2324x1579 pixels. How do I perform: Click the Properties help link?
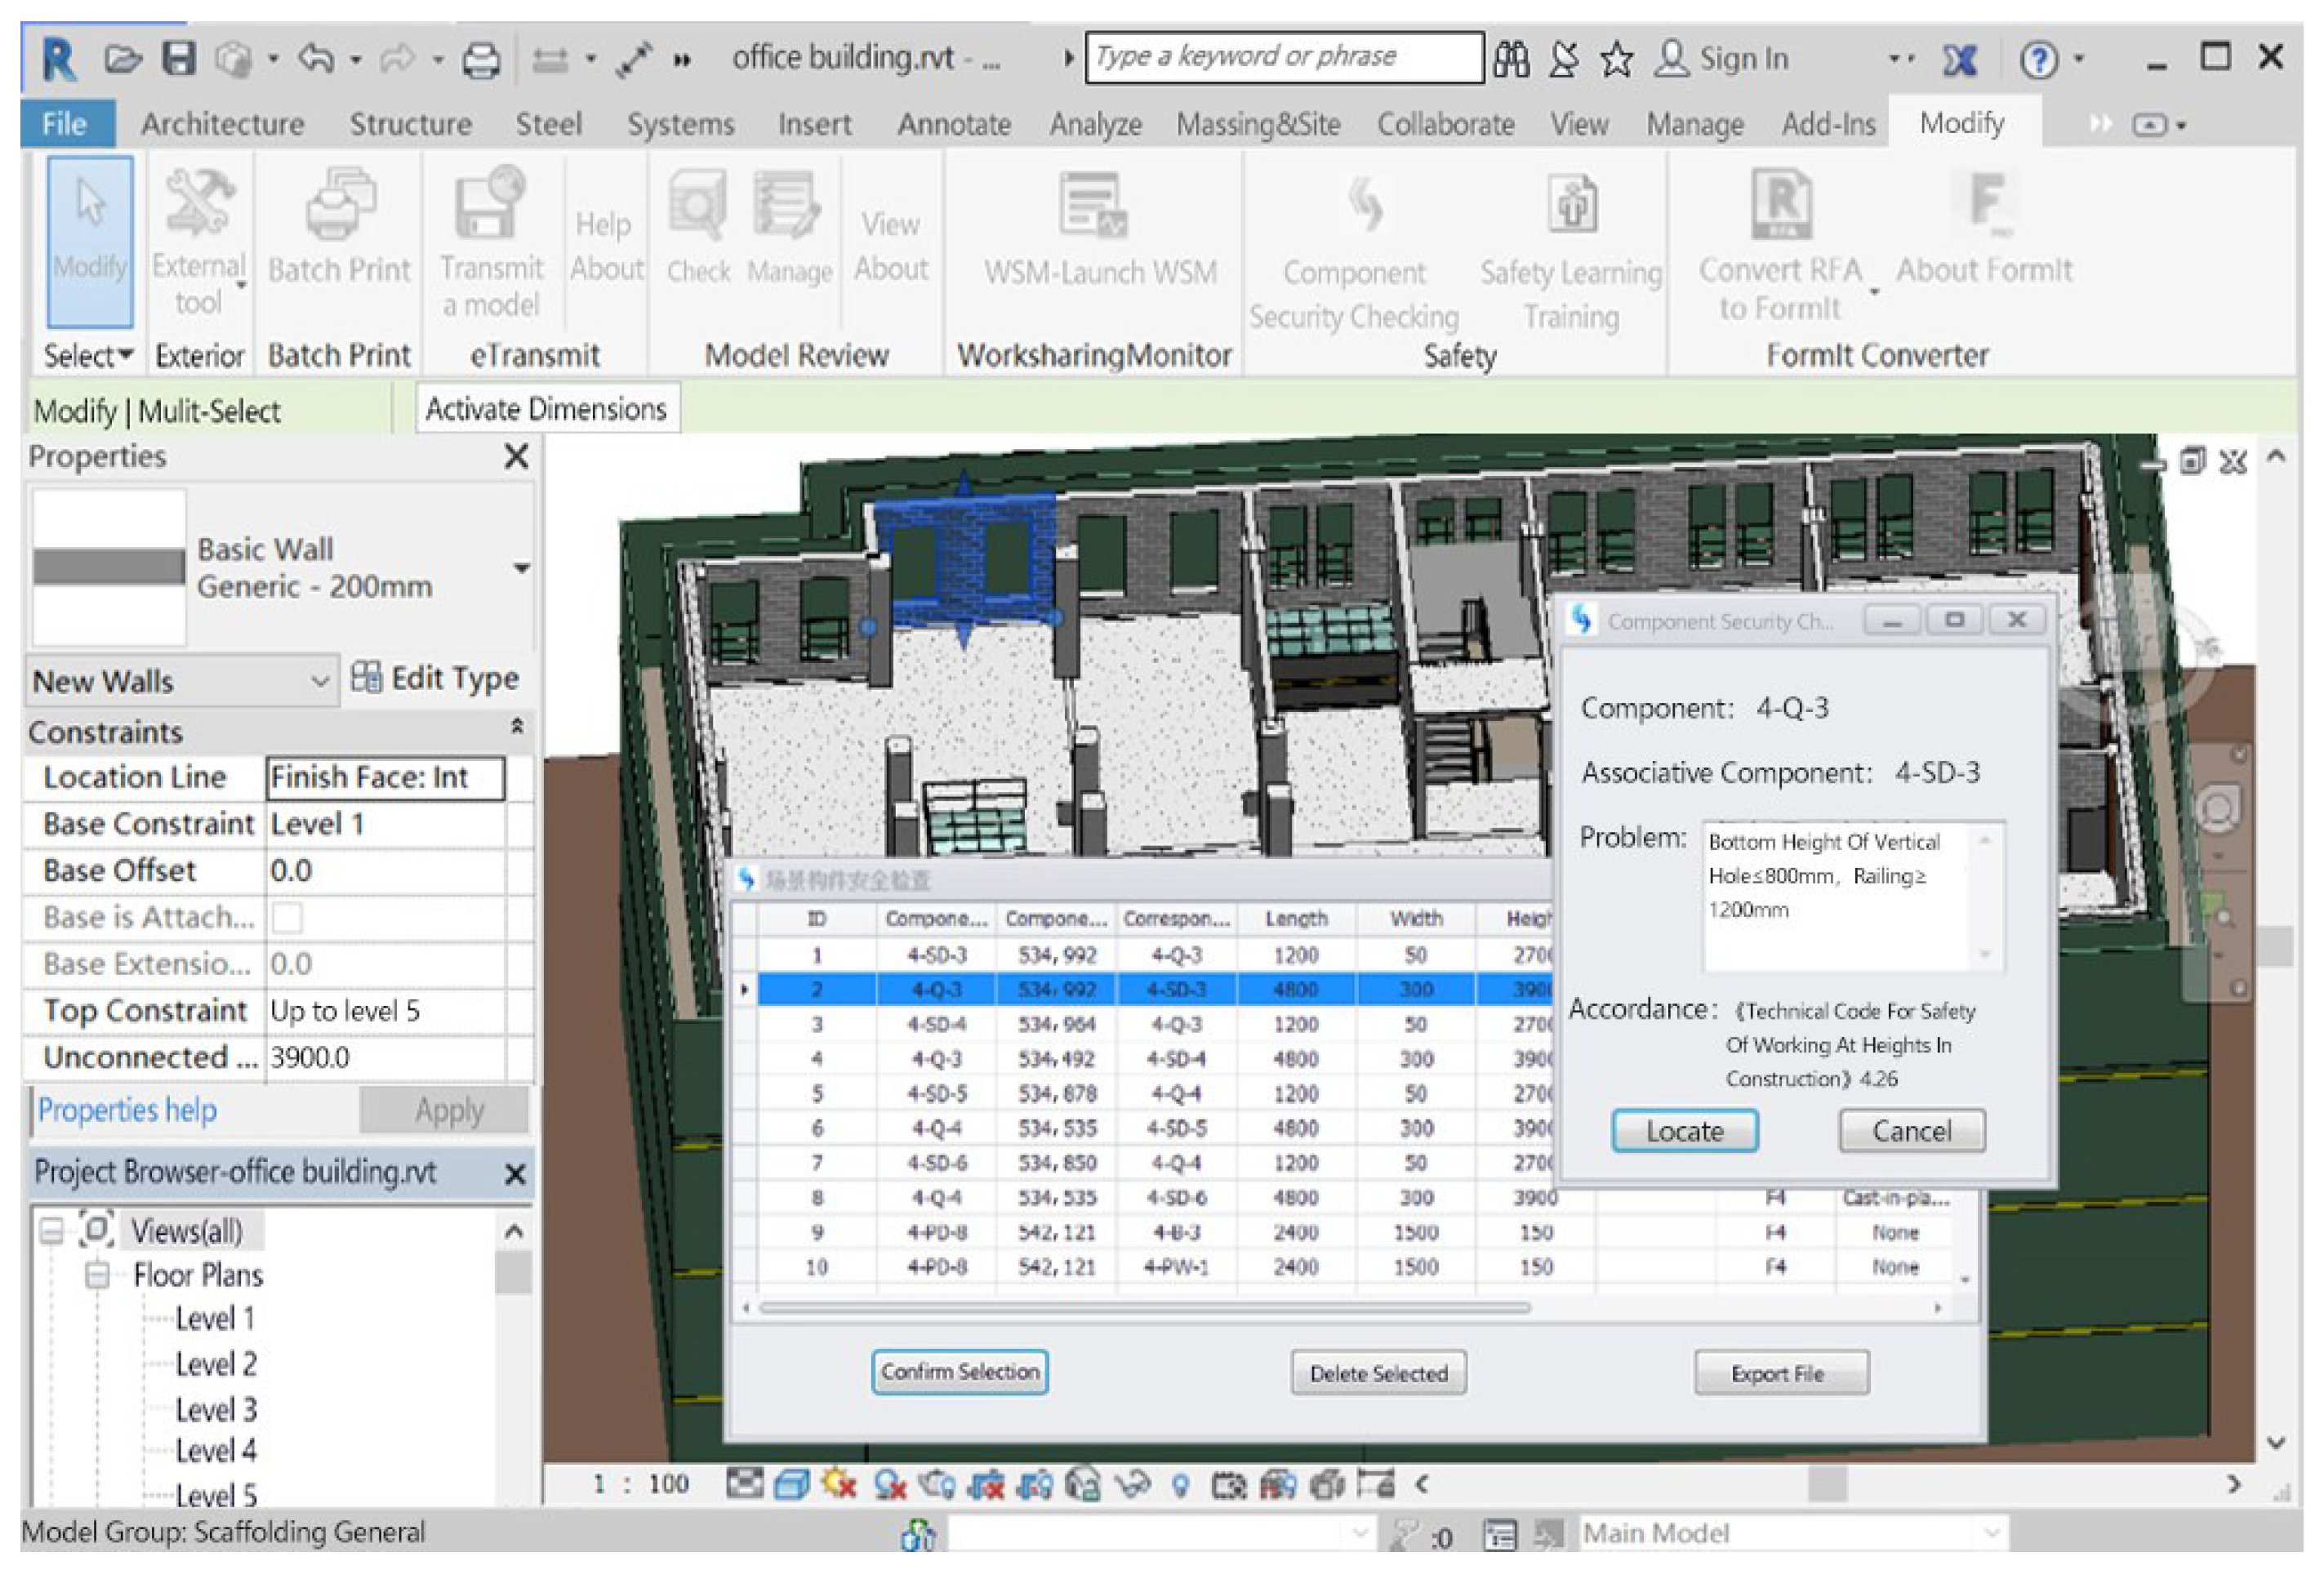[127, 1110]
